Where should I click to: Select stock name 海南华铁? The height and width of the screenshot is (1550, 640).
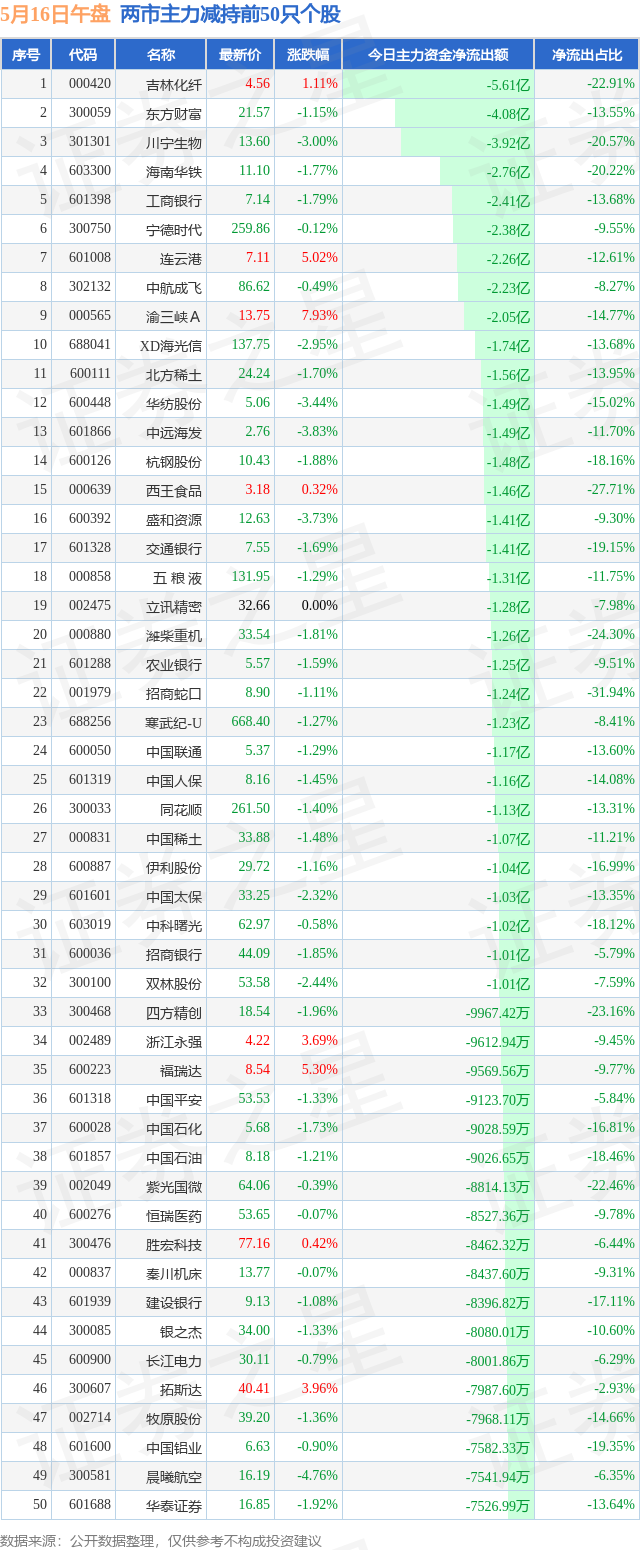(x=174, y=171)
